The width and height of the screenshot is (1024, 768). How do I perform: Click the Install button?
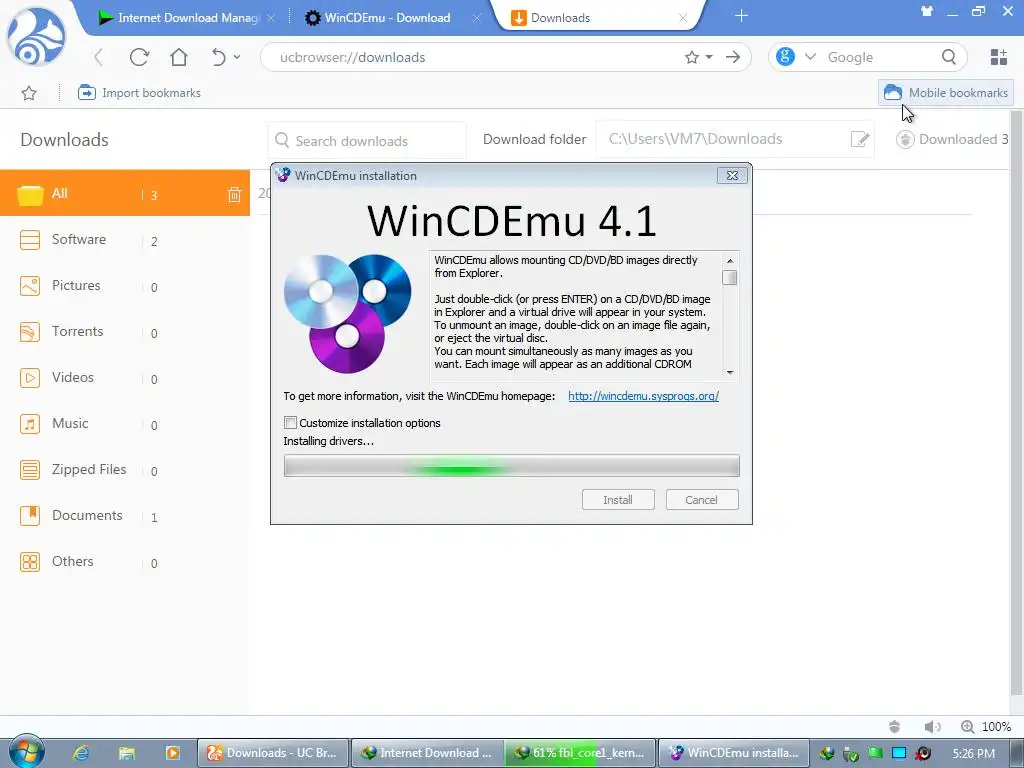point(618,500)
